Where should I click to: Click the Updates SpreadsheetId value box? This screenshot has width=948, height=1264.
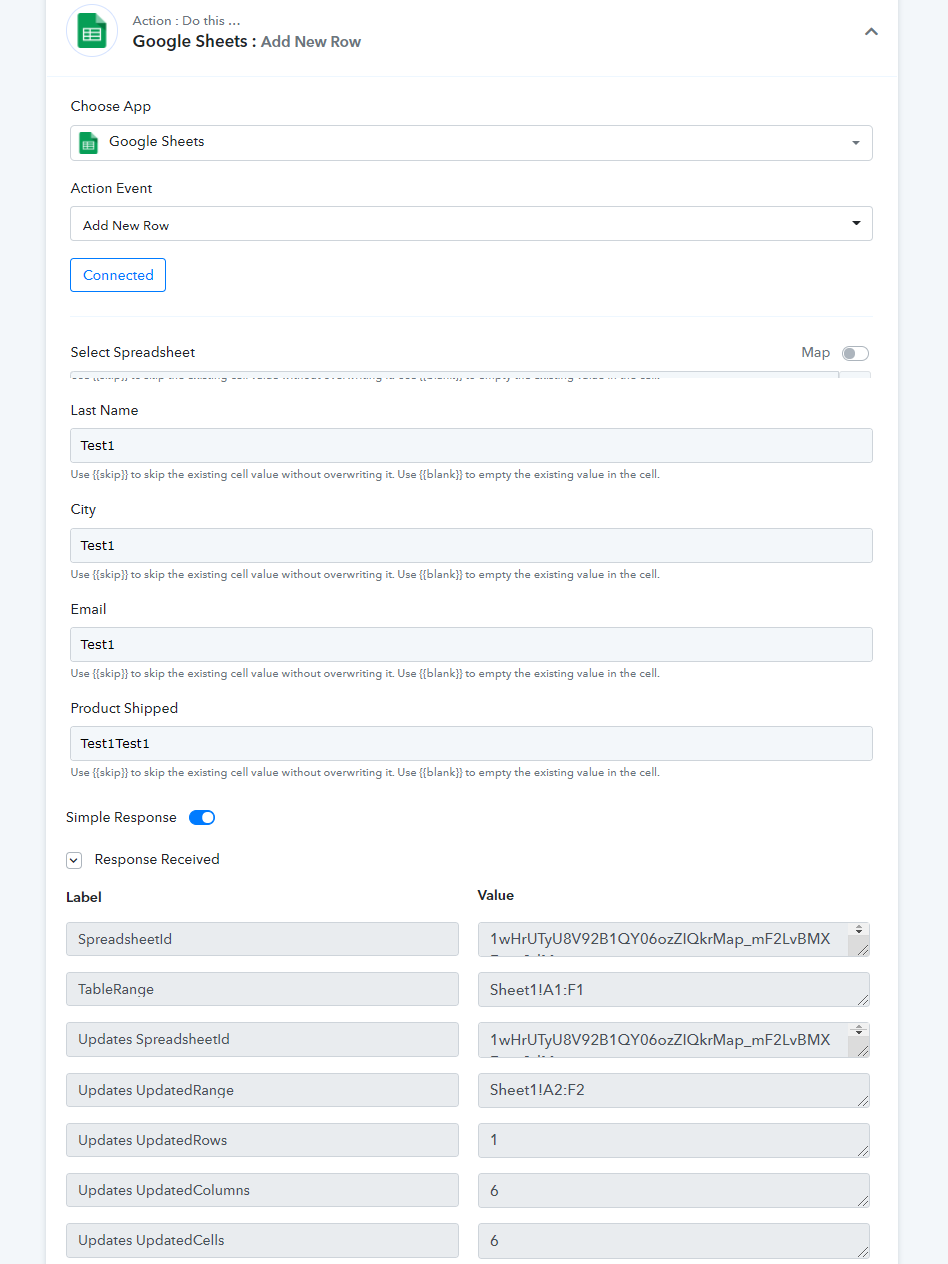(x=673, y=1039)
